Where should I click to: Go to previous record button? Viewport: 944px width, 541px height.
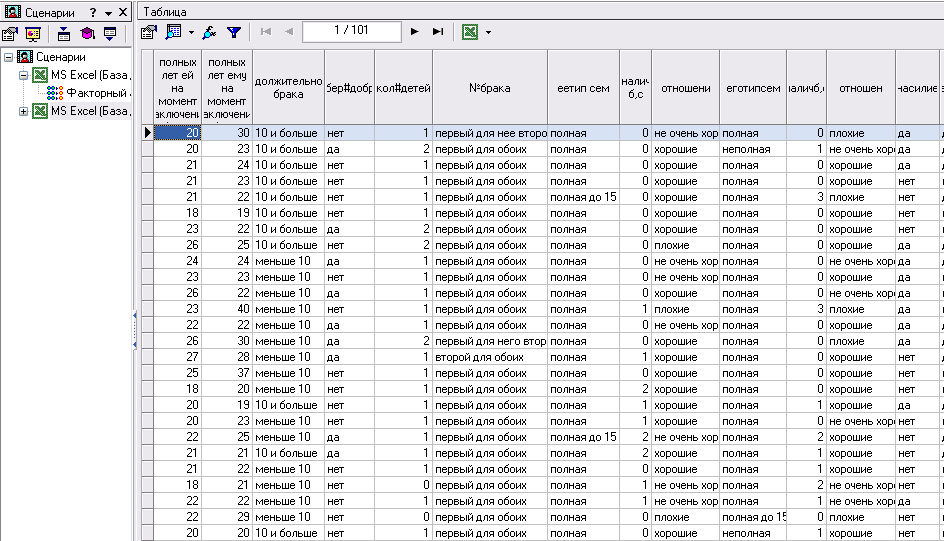pos(289,32)
